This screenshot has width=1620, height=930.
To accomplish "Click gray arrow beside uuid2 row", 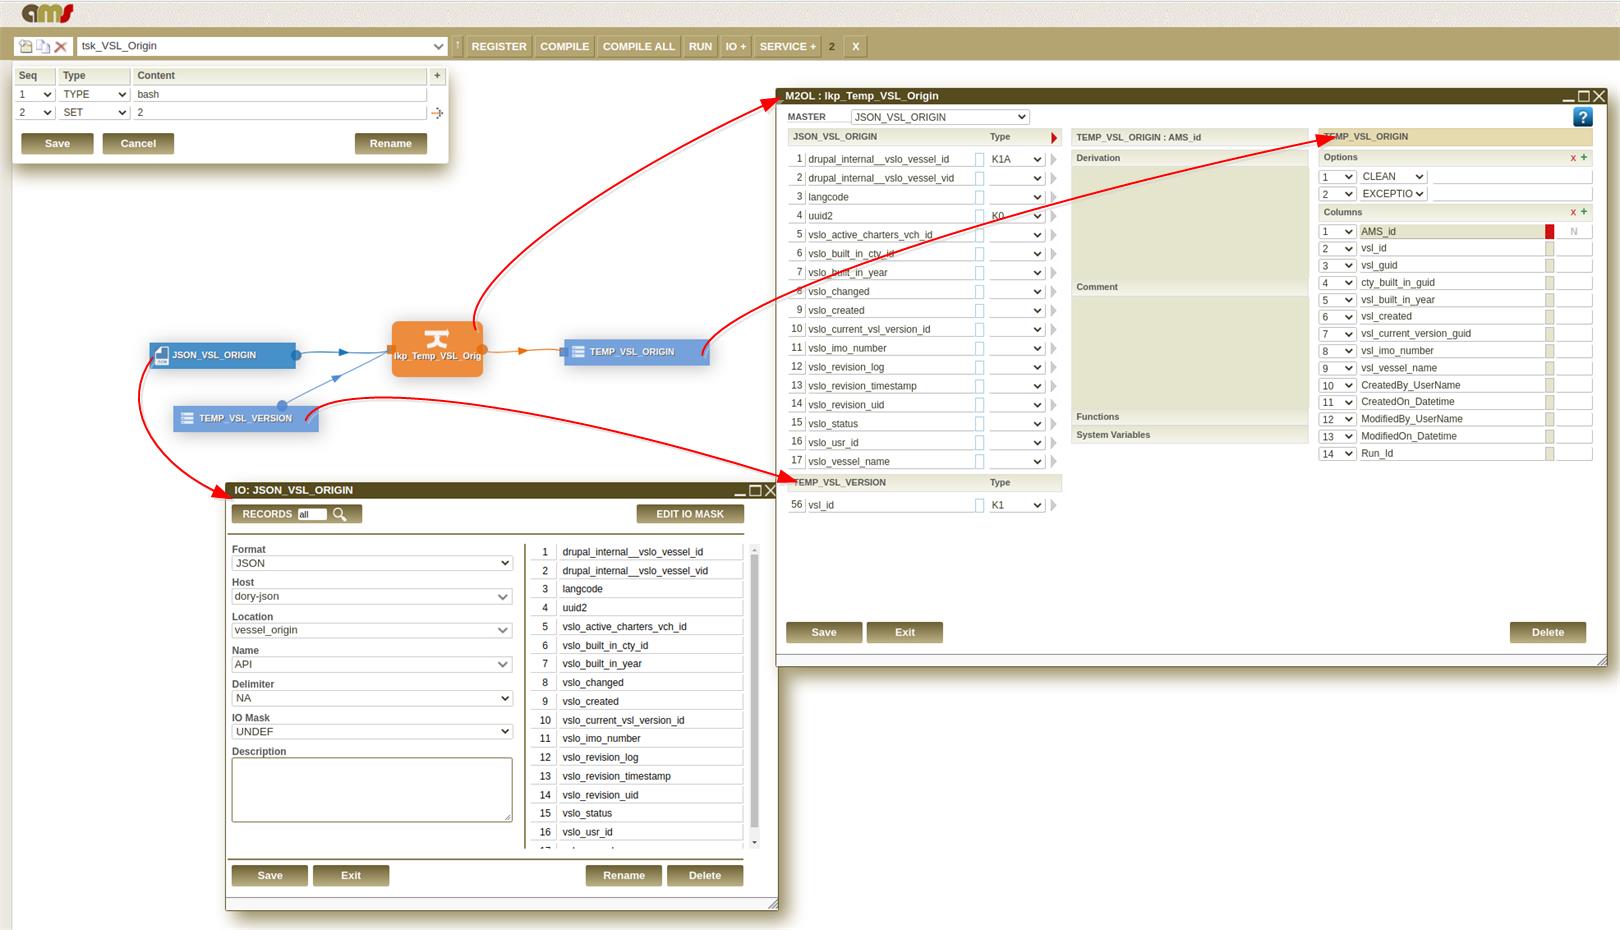I will tap(1054, 216).
